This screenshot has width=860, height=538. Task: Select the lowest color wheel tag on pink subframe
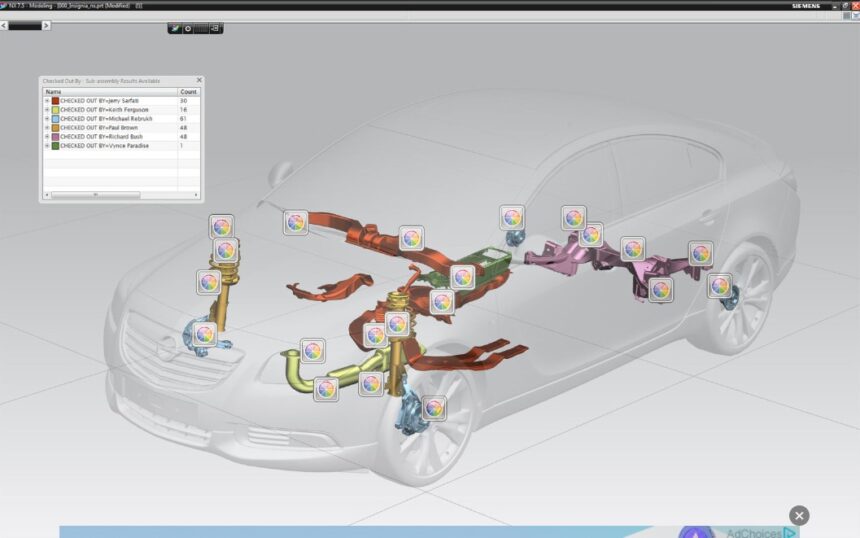(x=660, y=290)
